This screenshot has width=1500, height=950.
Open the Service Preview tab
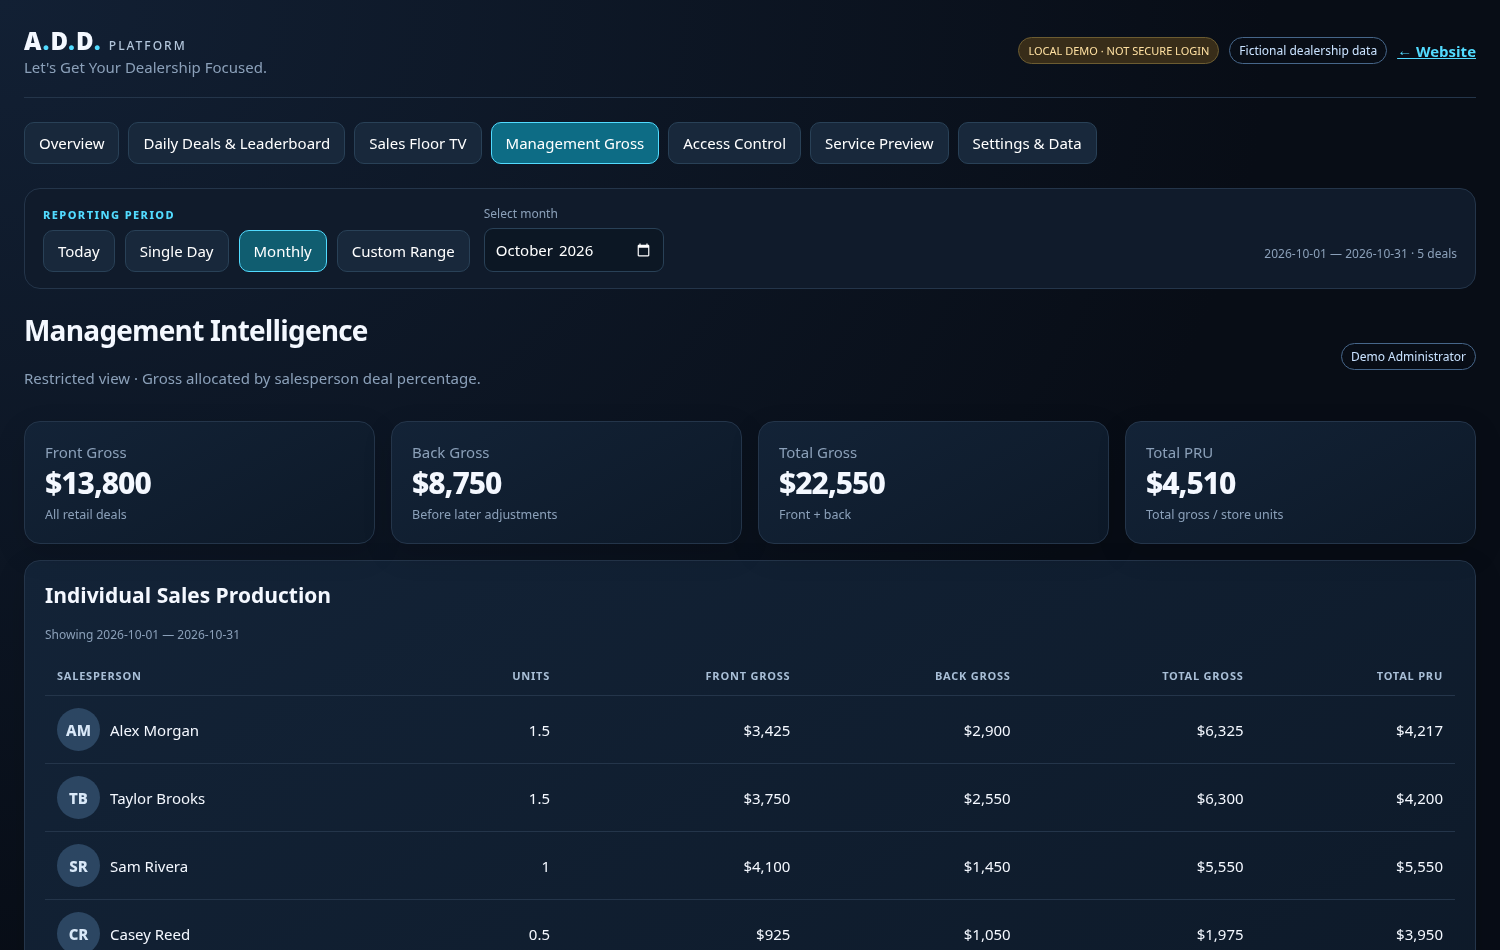[879, 143]
